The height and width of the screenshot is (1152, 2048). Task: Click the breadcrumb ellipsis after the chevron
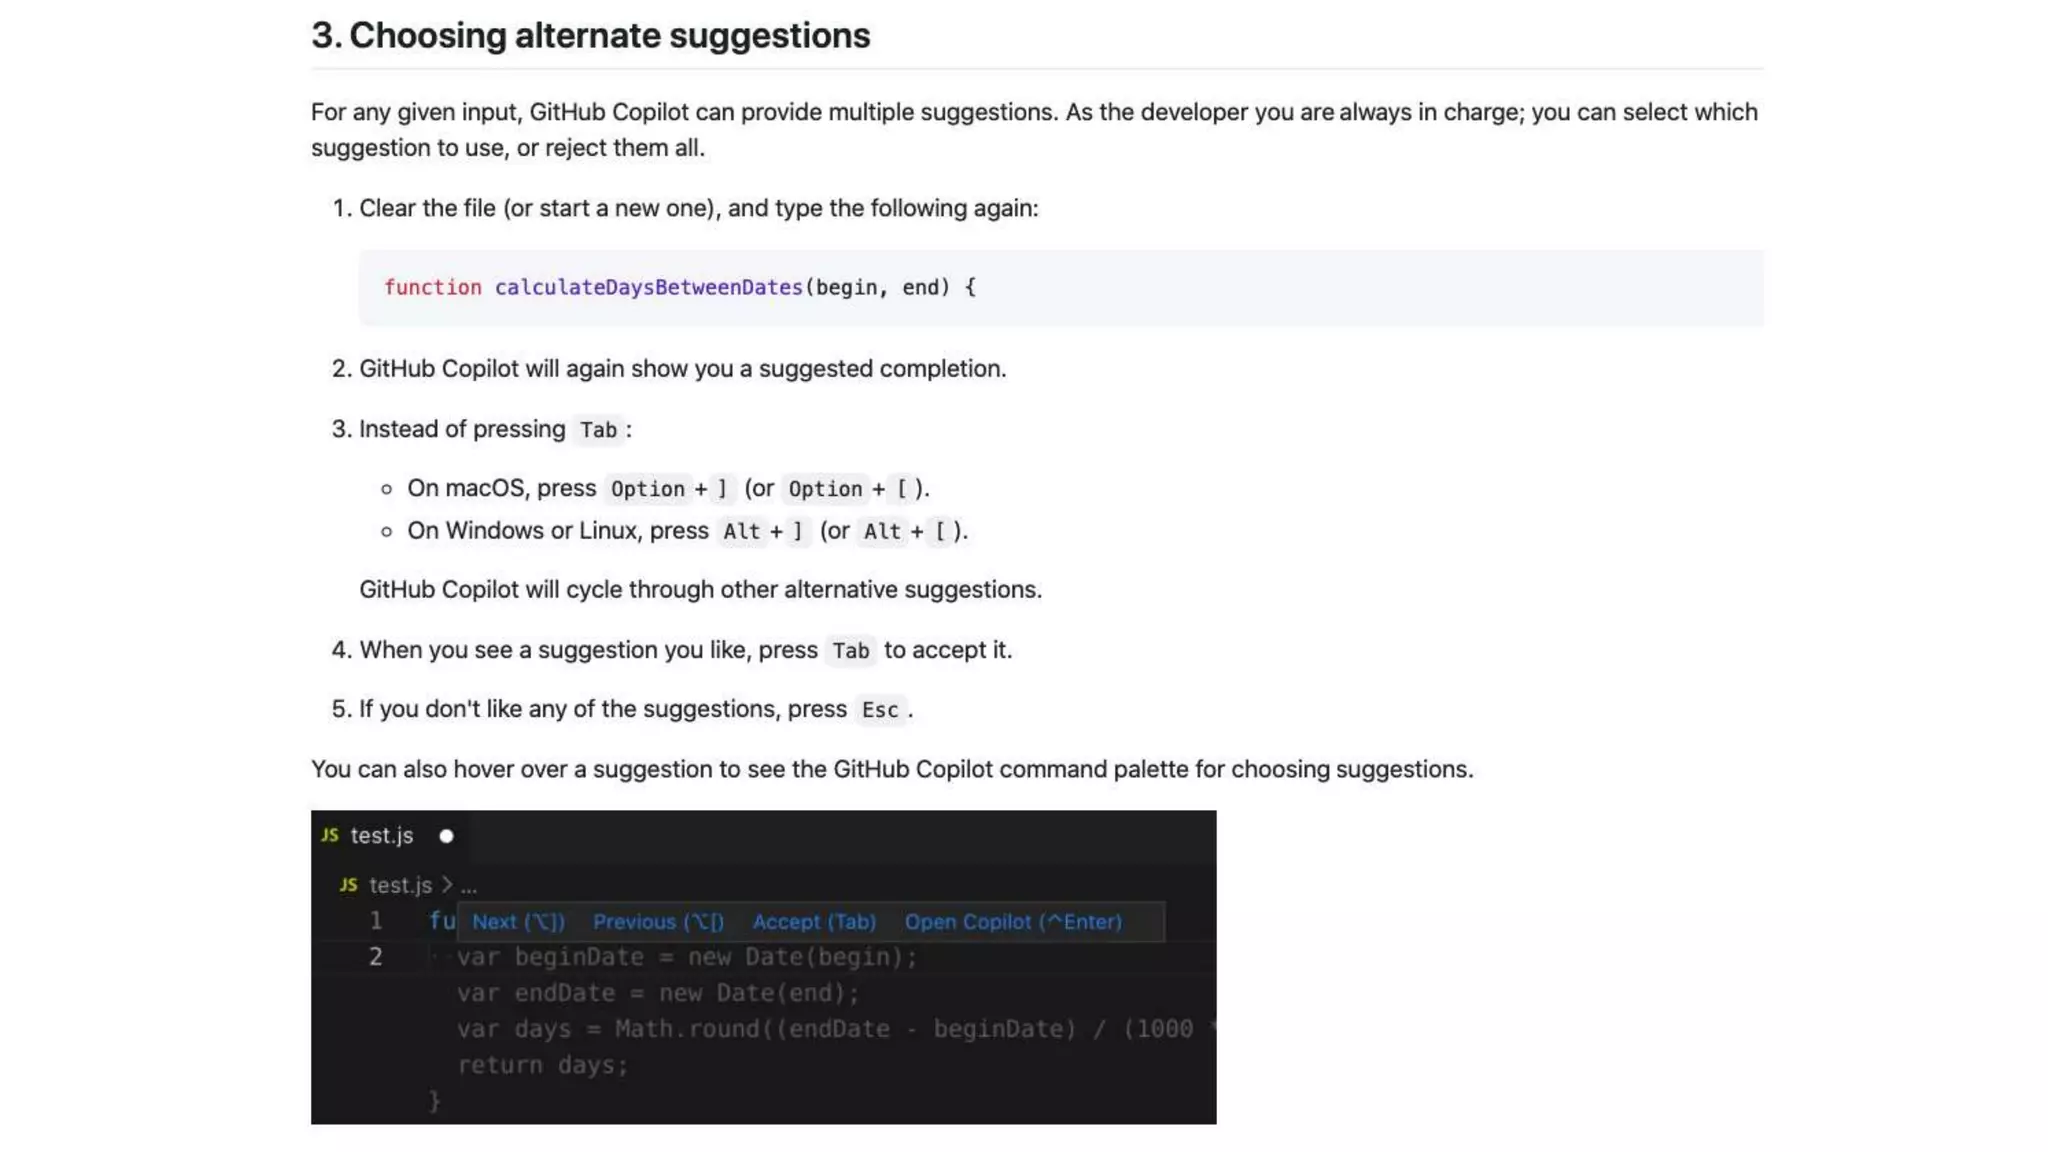[469, 886]
